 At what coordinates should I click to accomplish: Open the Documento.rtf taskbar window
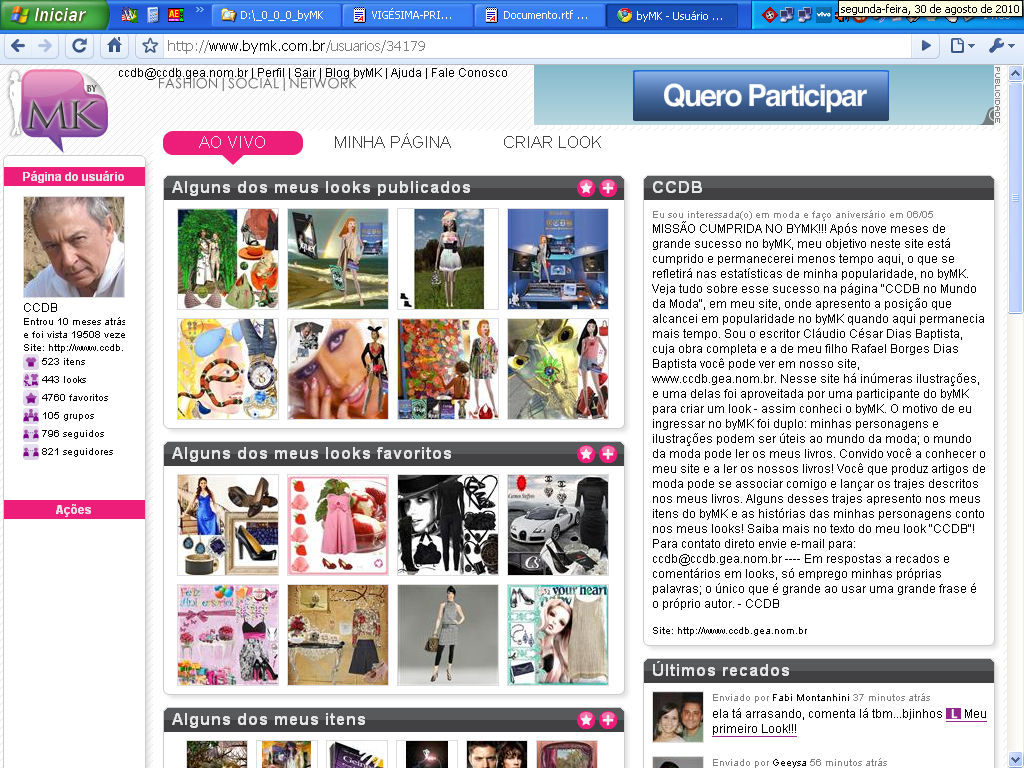tap(541, 16)
